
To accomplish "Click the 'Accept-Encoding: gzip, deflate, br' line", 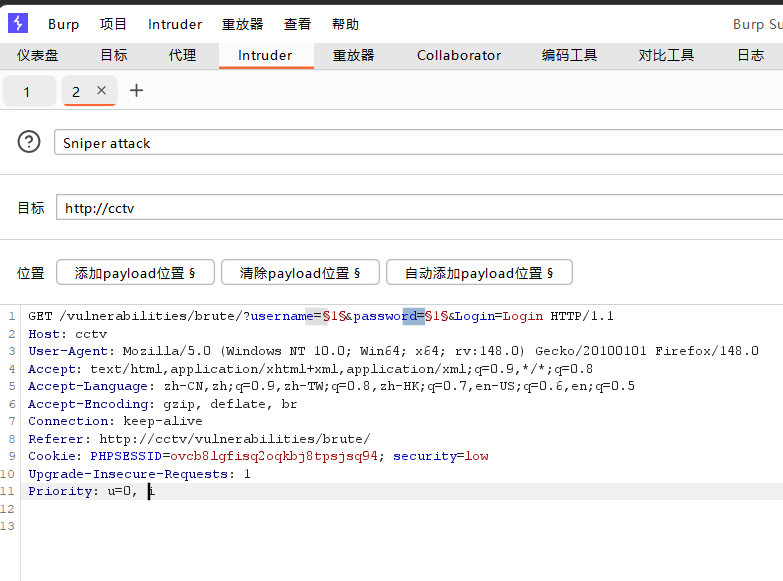I will tap(163, 404).
